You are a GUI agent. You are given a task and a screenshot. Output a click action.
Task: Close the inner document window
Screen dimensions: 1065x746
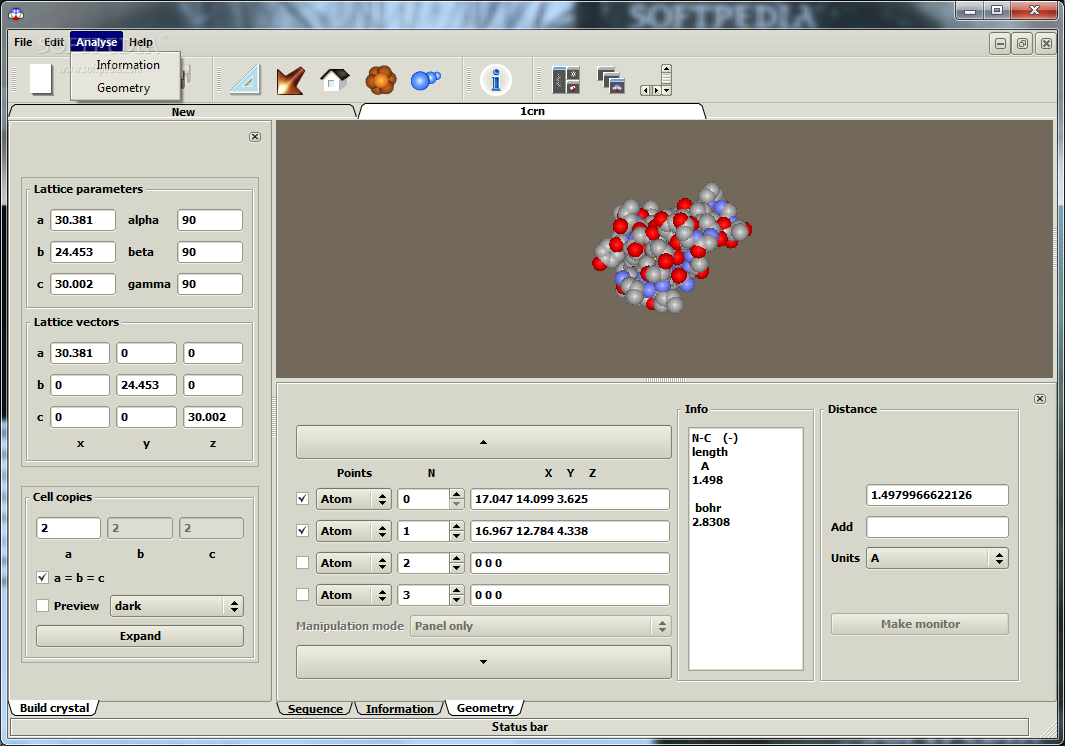pyautogui.click(x=1046, y=44)
